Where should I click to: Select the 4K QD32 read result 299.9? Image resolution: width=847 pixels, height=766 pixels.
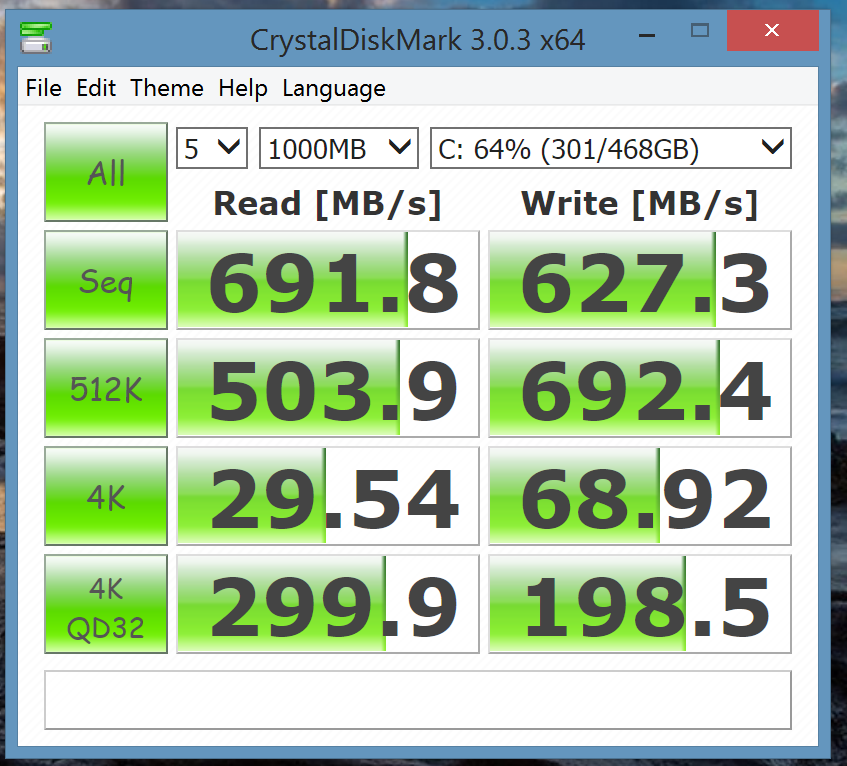pos(328,604)
